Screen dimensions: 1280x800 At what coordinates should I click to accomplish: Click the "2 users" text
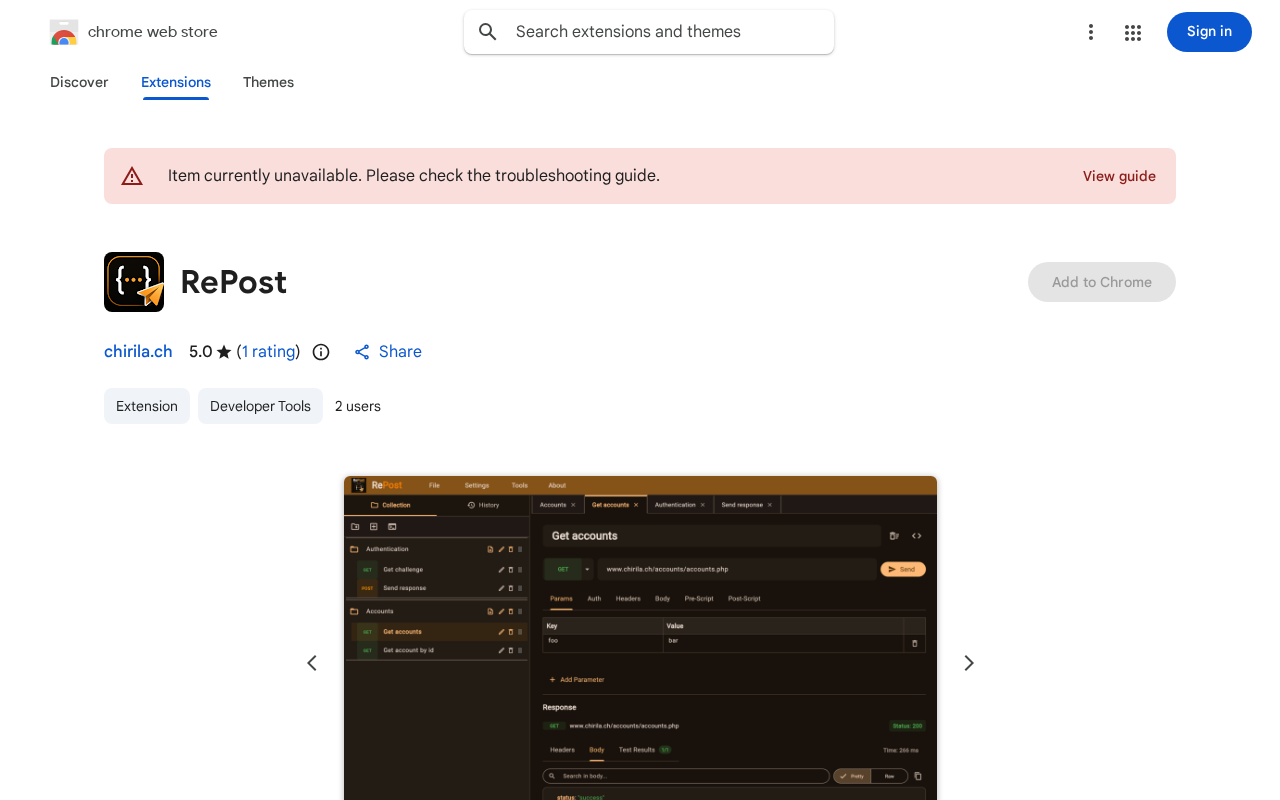pos(358,406)
